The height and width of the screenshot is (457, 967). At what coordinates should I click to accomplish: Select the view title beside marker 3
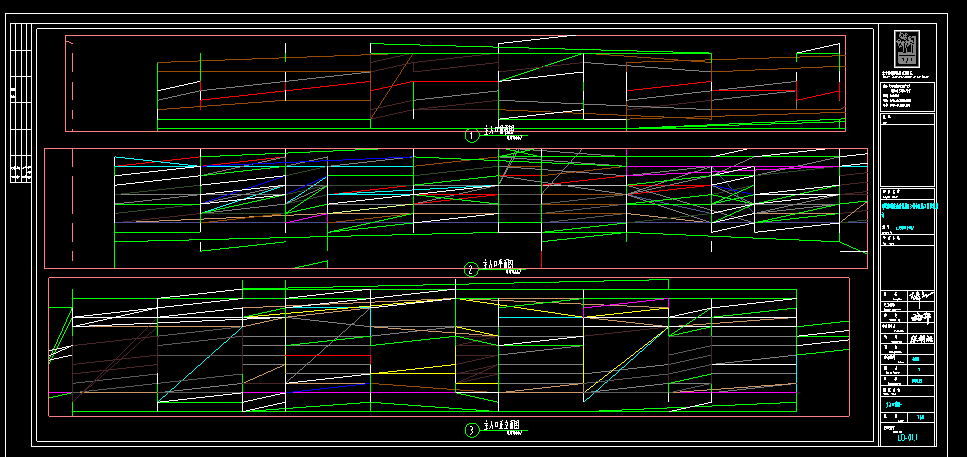pyautogui.click(x=501, y=427)
